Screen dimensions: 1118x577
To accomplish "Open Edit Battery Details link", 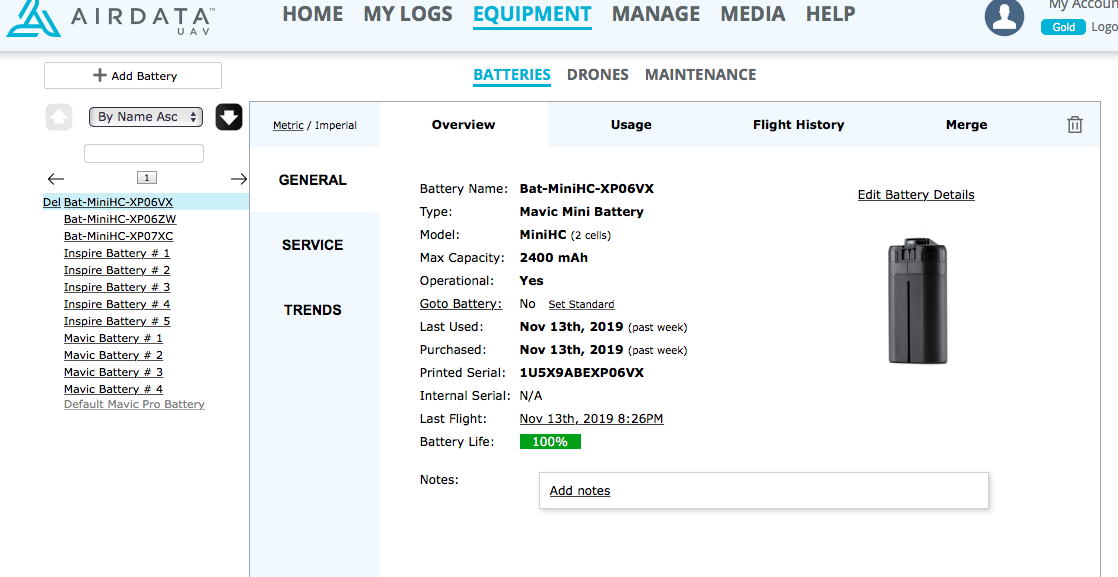I will (915, 195).
